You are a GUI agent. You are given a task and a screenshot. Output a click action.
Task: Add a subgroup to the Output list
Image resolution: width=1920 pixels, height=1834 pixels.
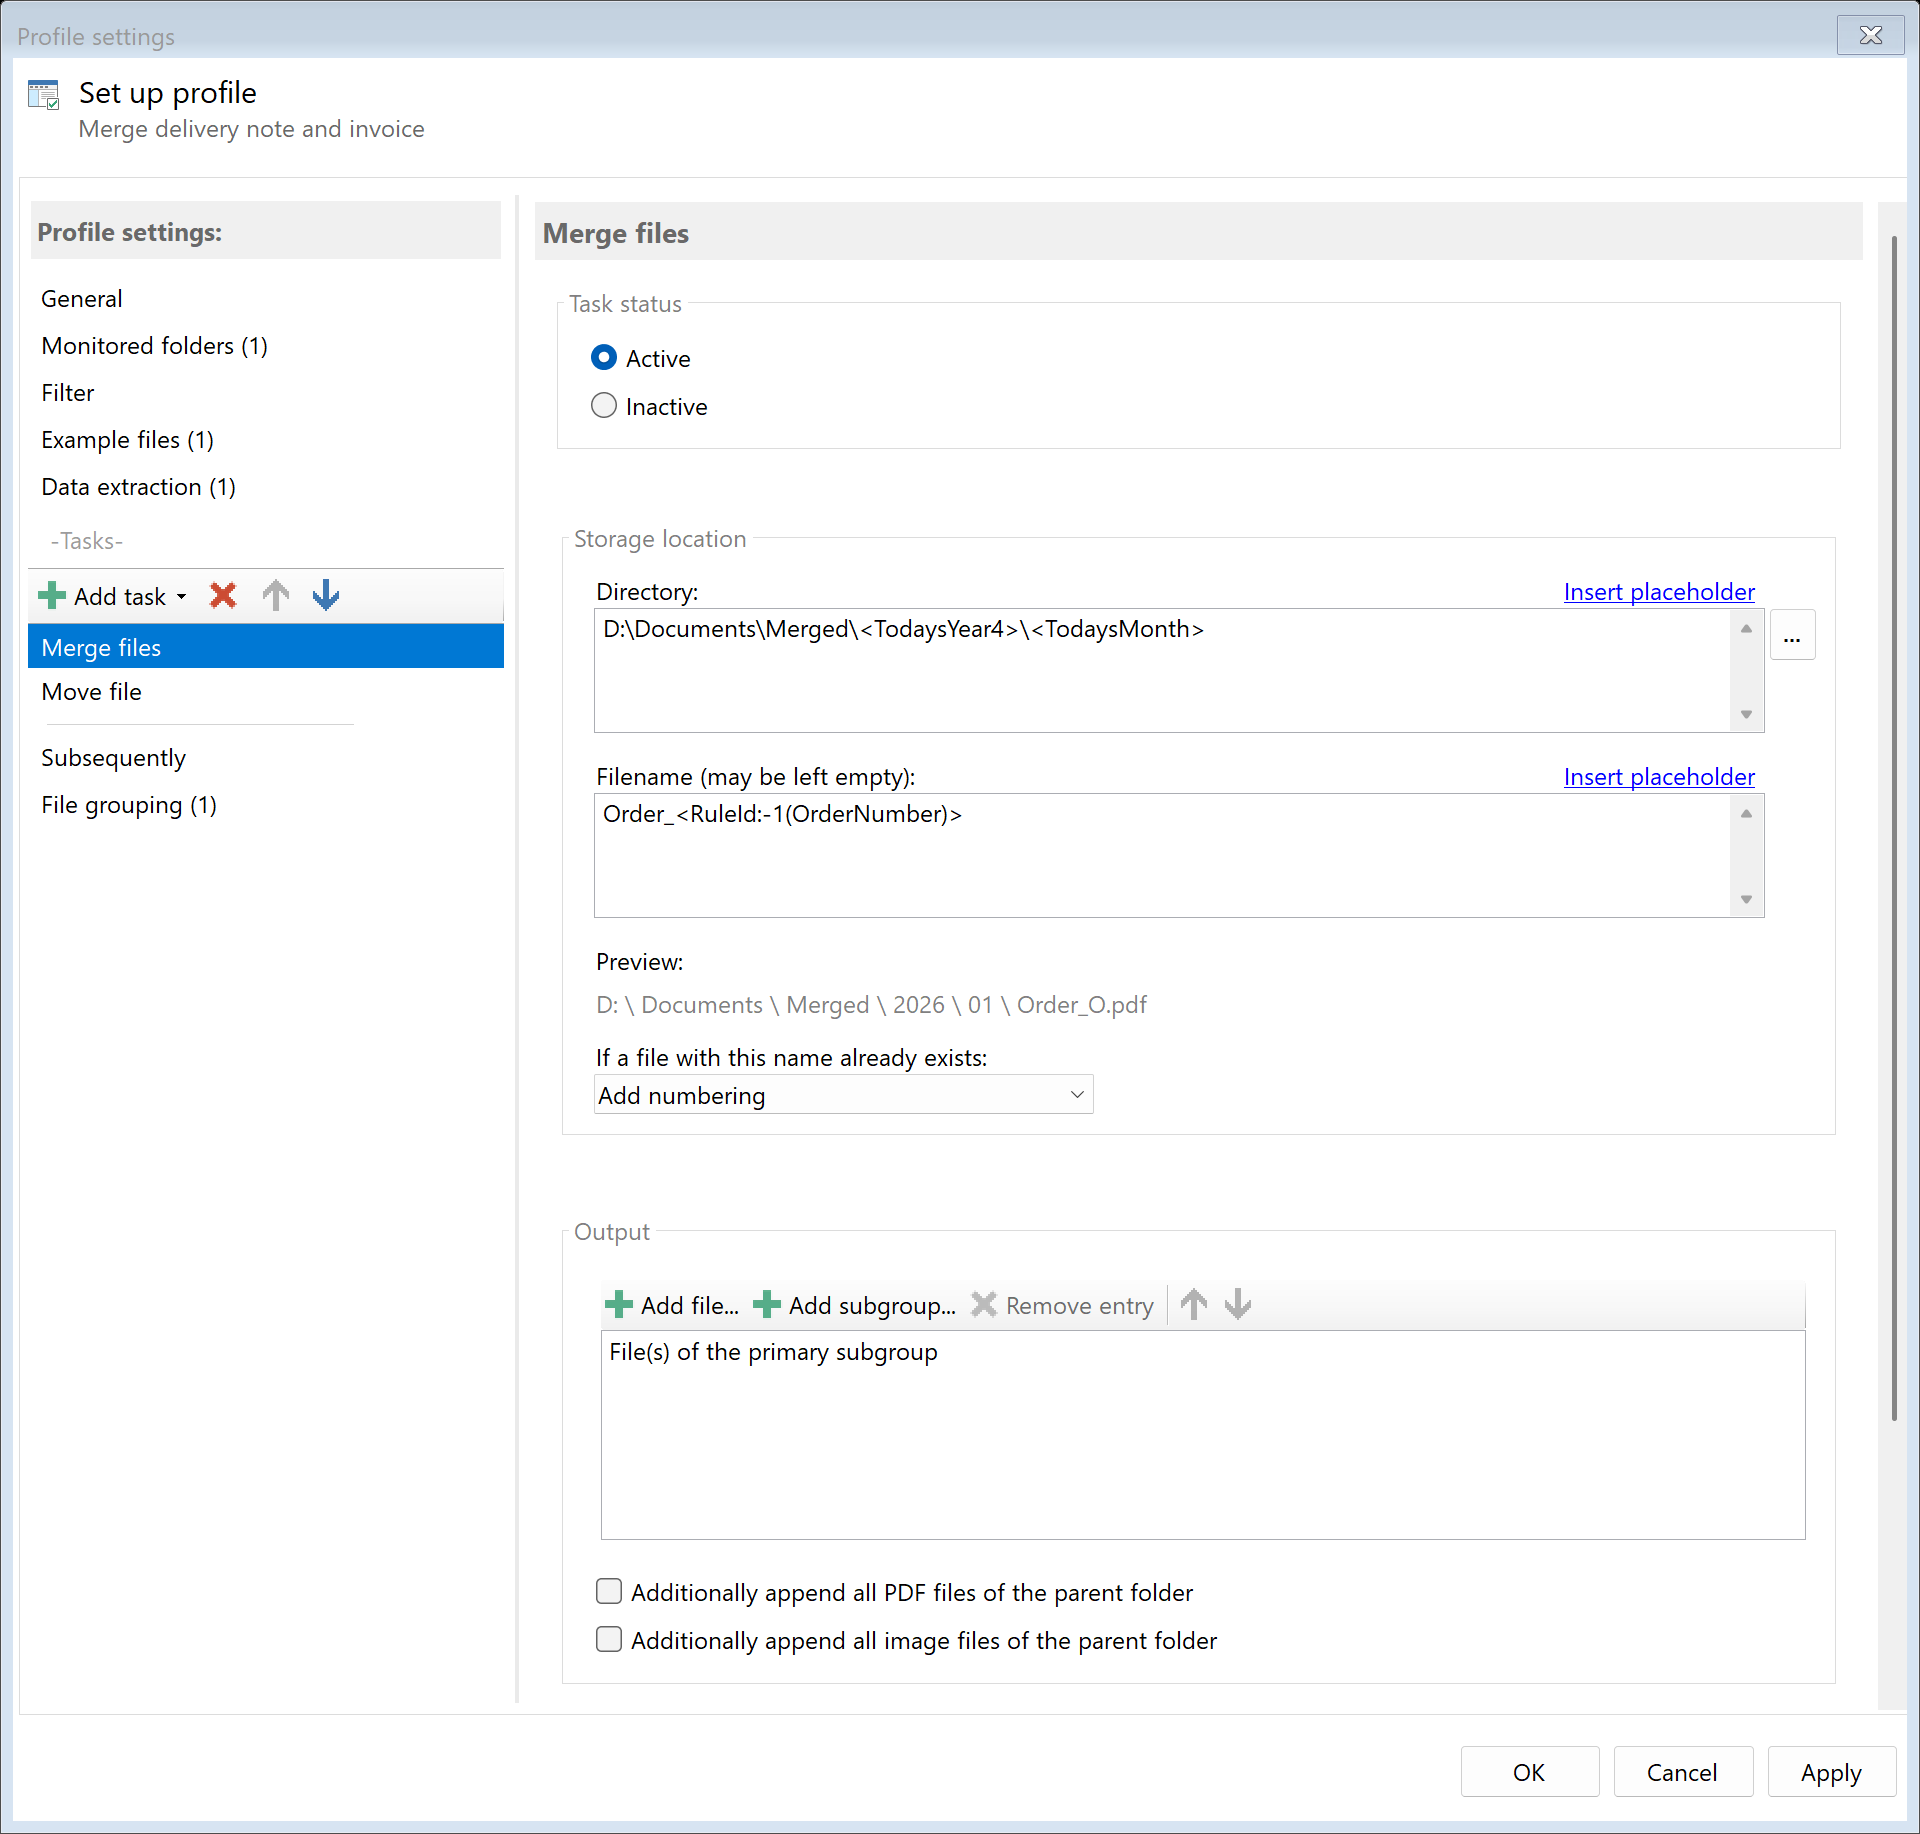point(855,1304)
